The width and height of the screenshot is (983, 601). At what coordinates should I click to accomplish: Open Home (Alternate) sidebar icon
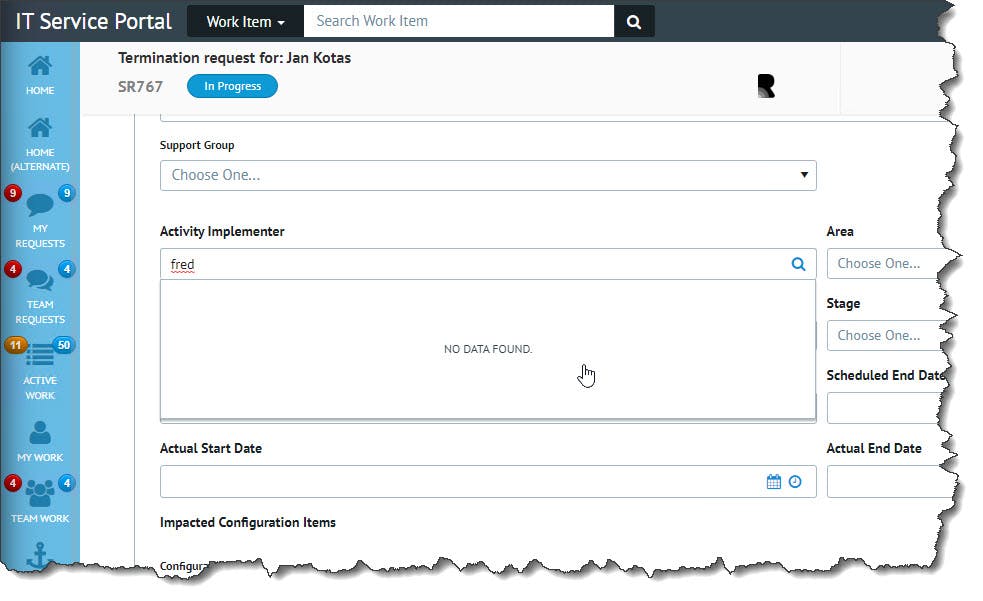pyautogui.click(x=40, y=129)
